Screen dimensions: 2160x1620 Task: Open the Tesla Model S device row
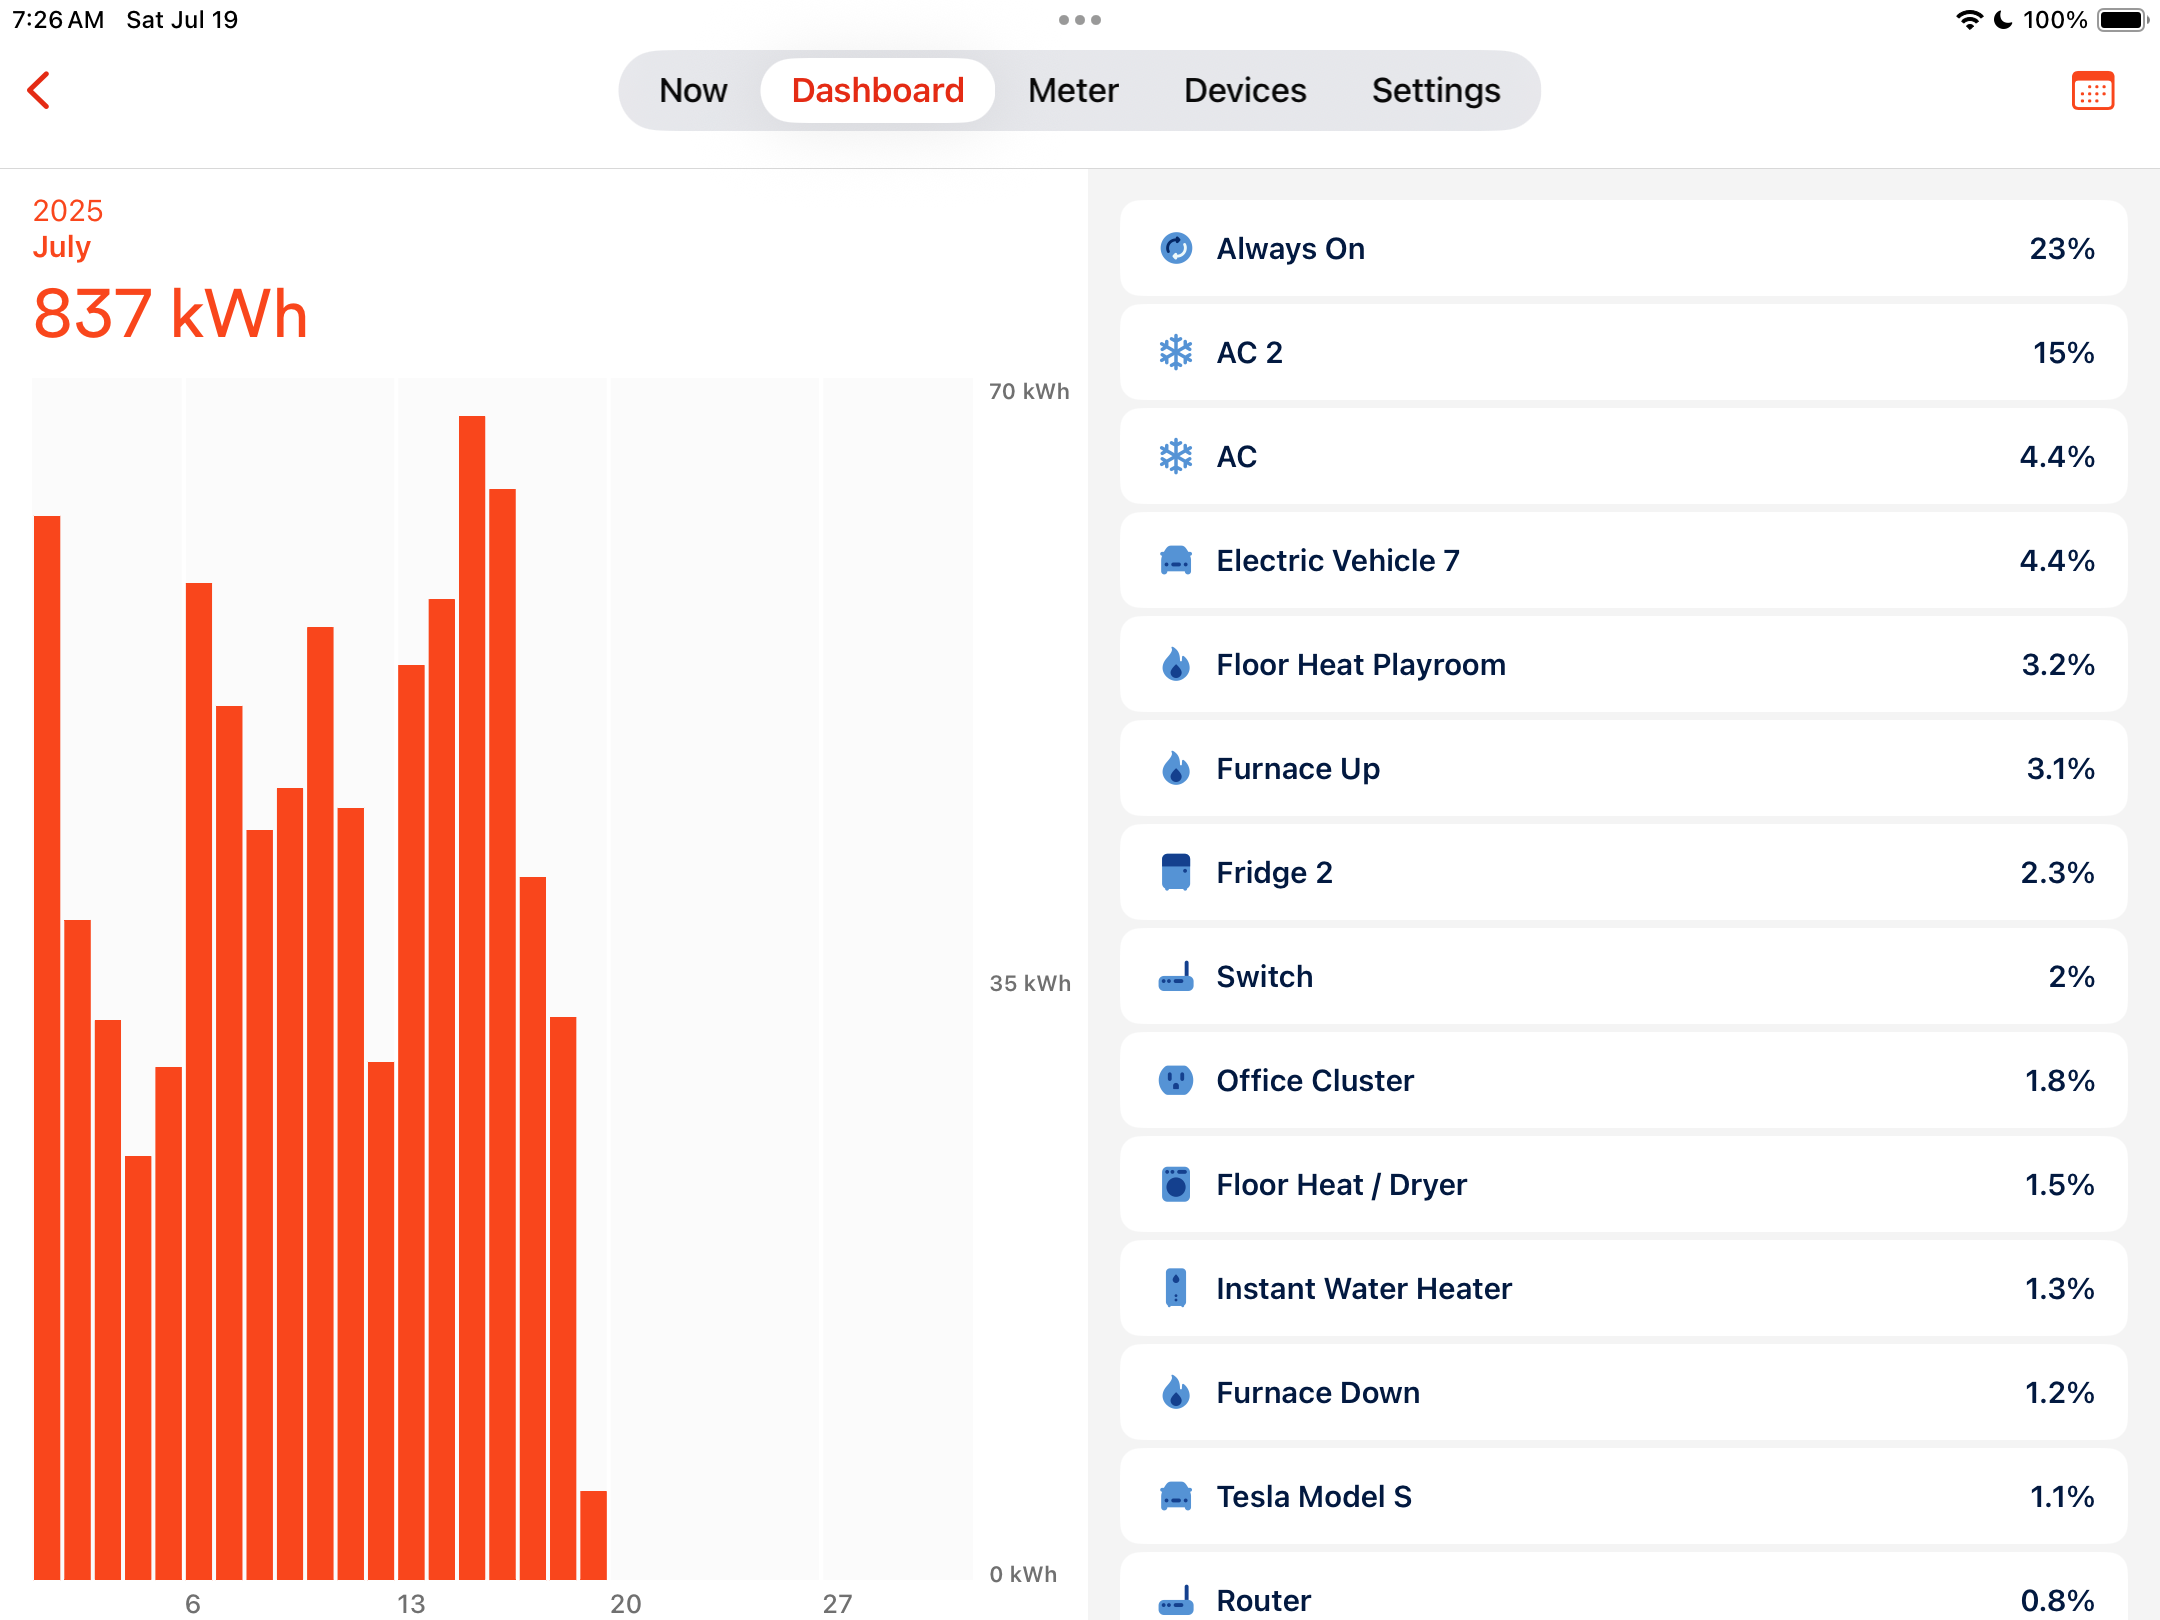pos(1623,1496)
